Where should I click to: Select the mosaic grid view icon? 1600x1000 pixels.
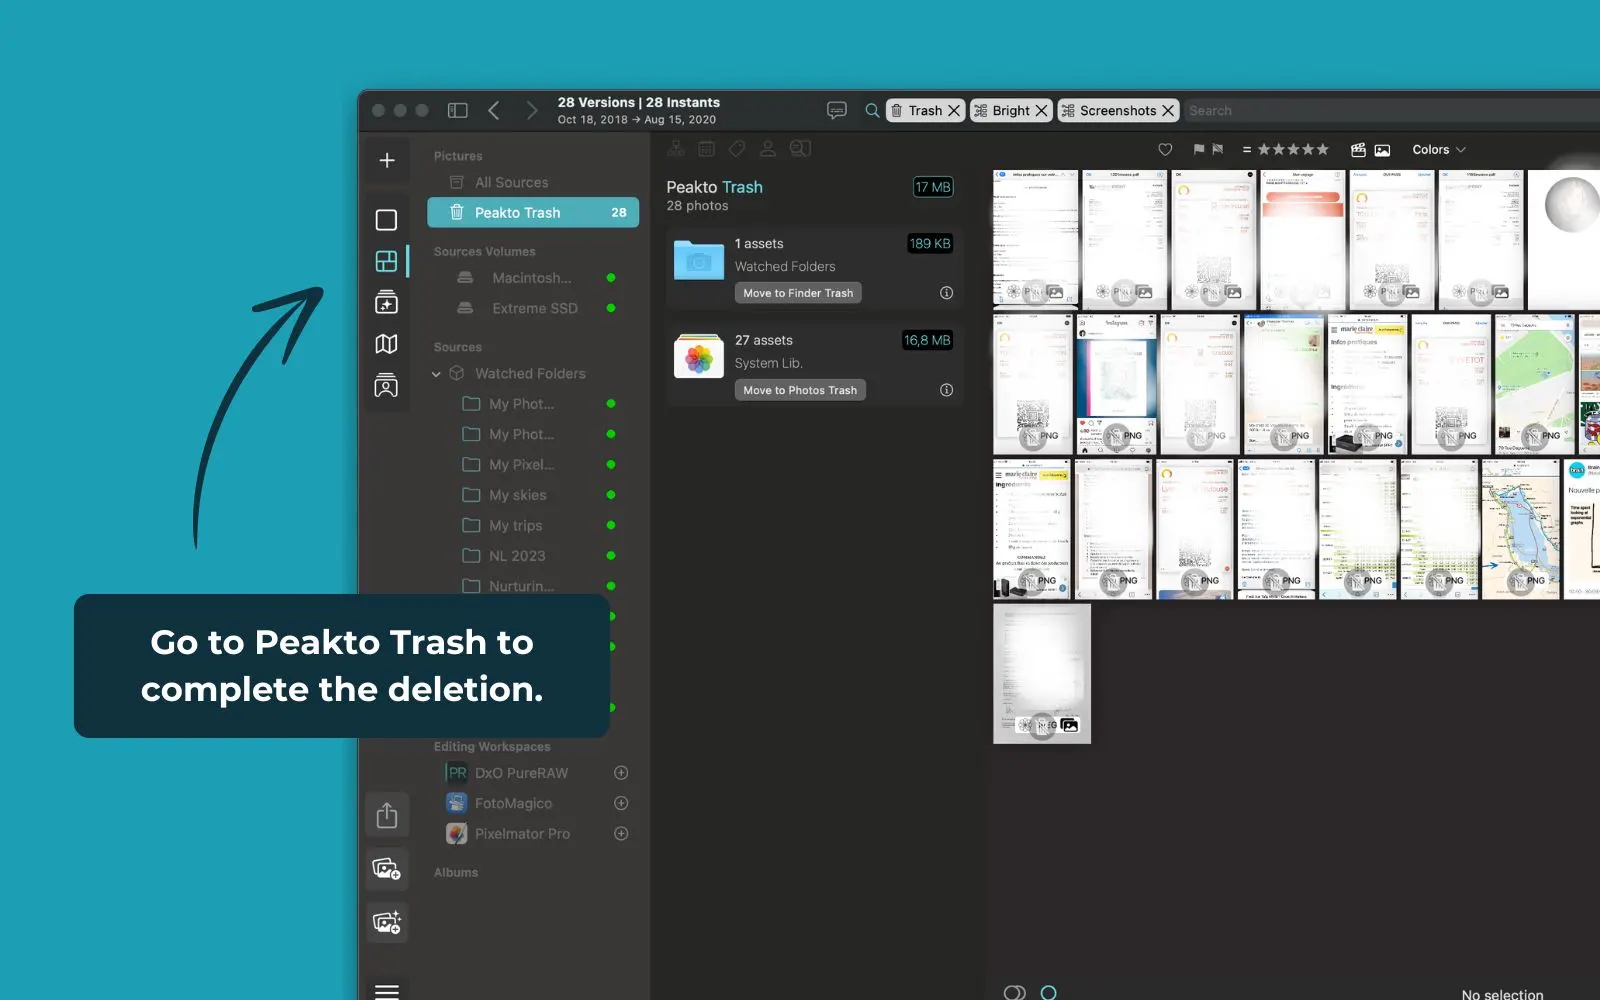click(x=386, y=261)
